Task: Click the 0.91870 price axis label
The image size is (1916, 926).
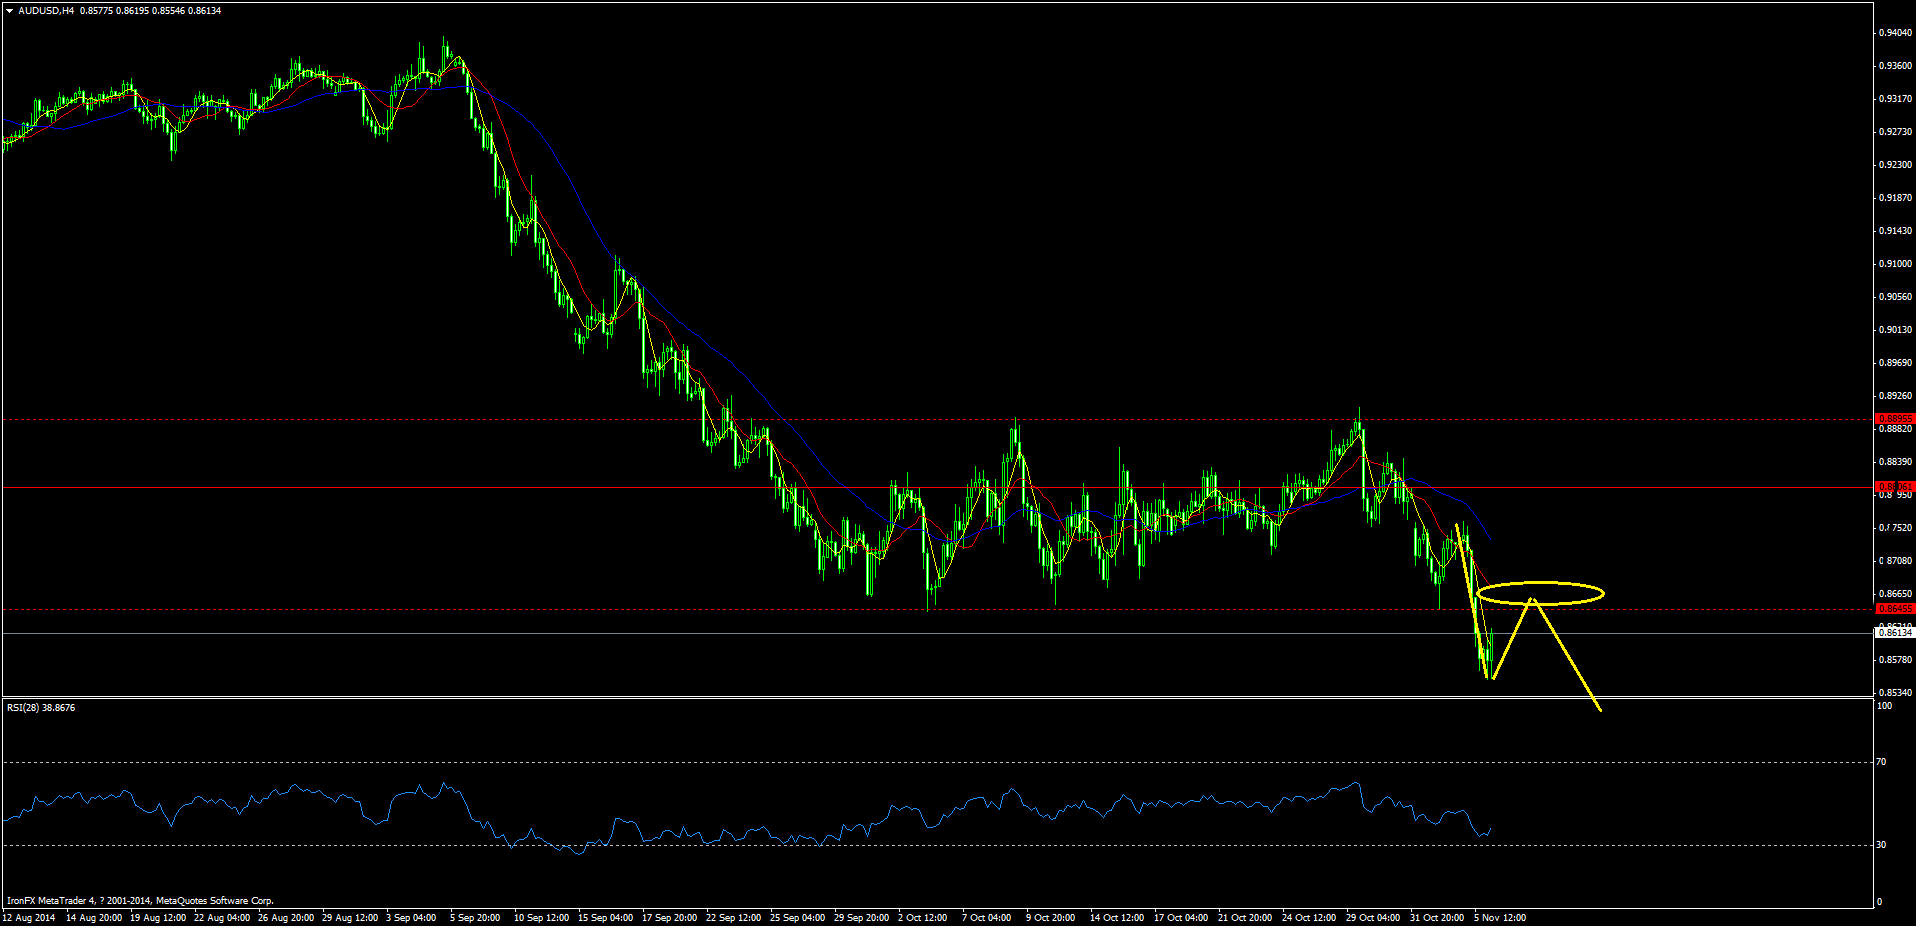Action: tap(1895, 198)
